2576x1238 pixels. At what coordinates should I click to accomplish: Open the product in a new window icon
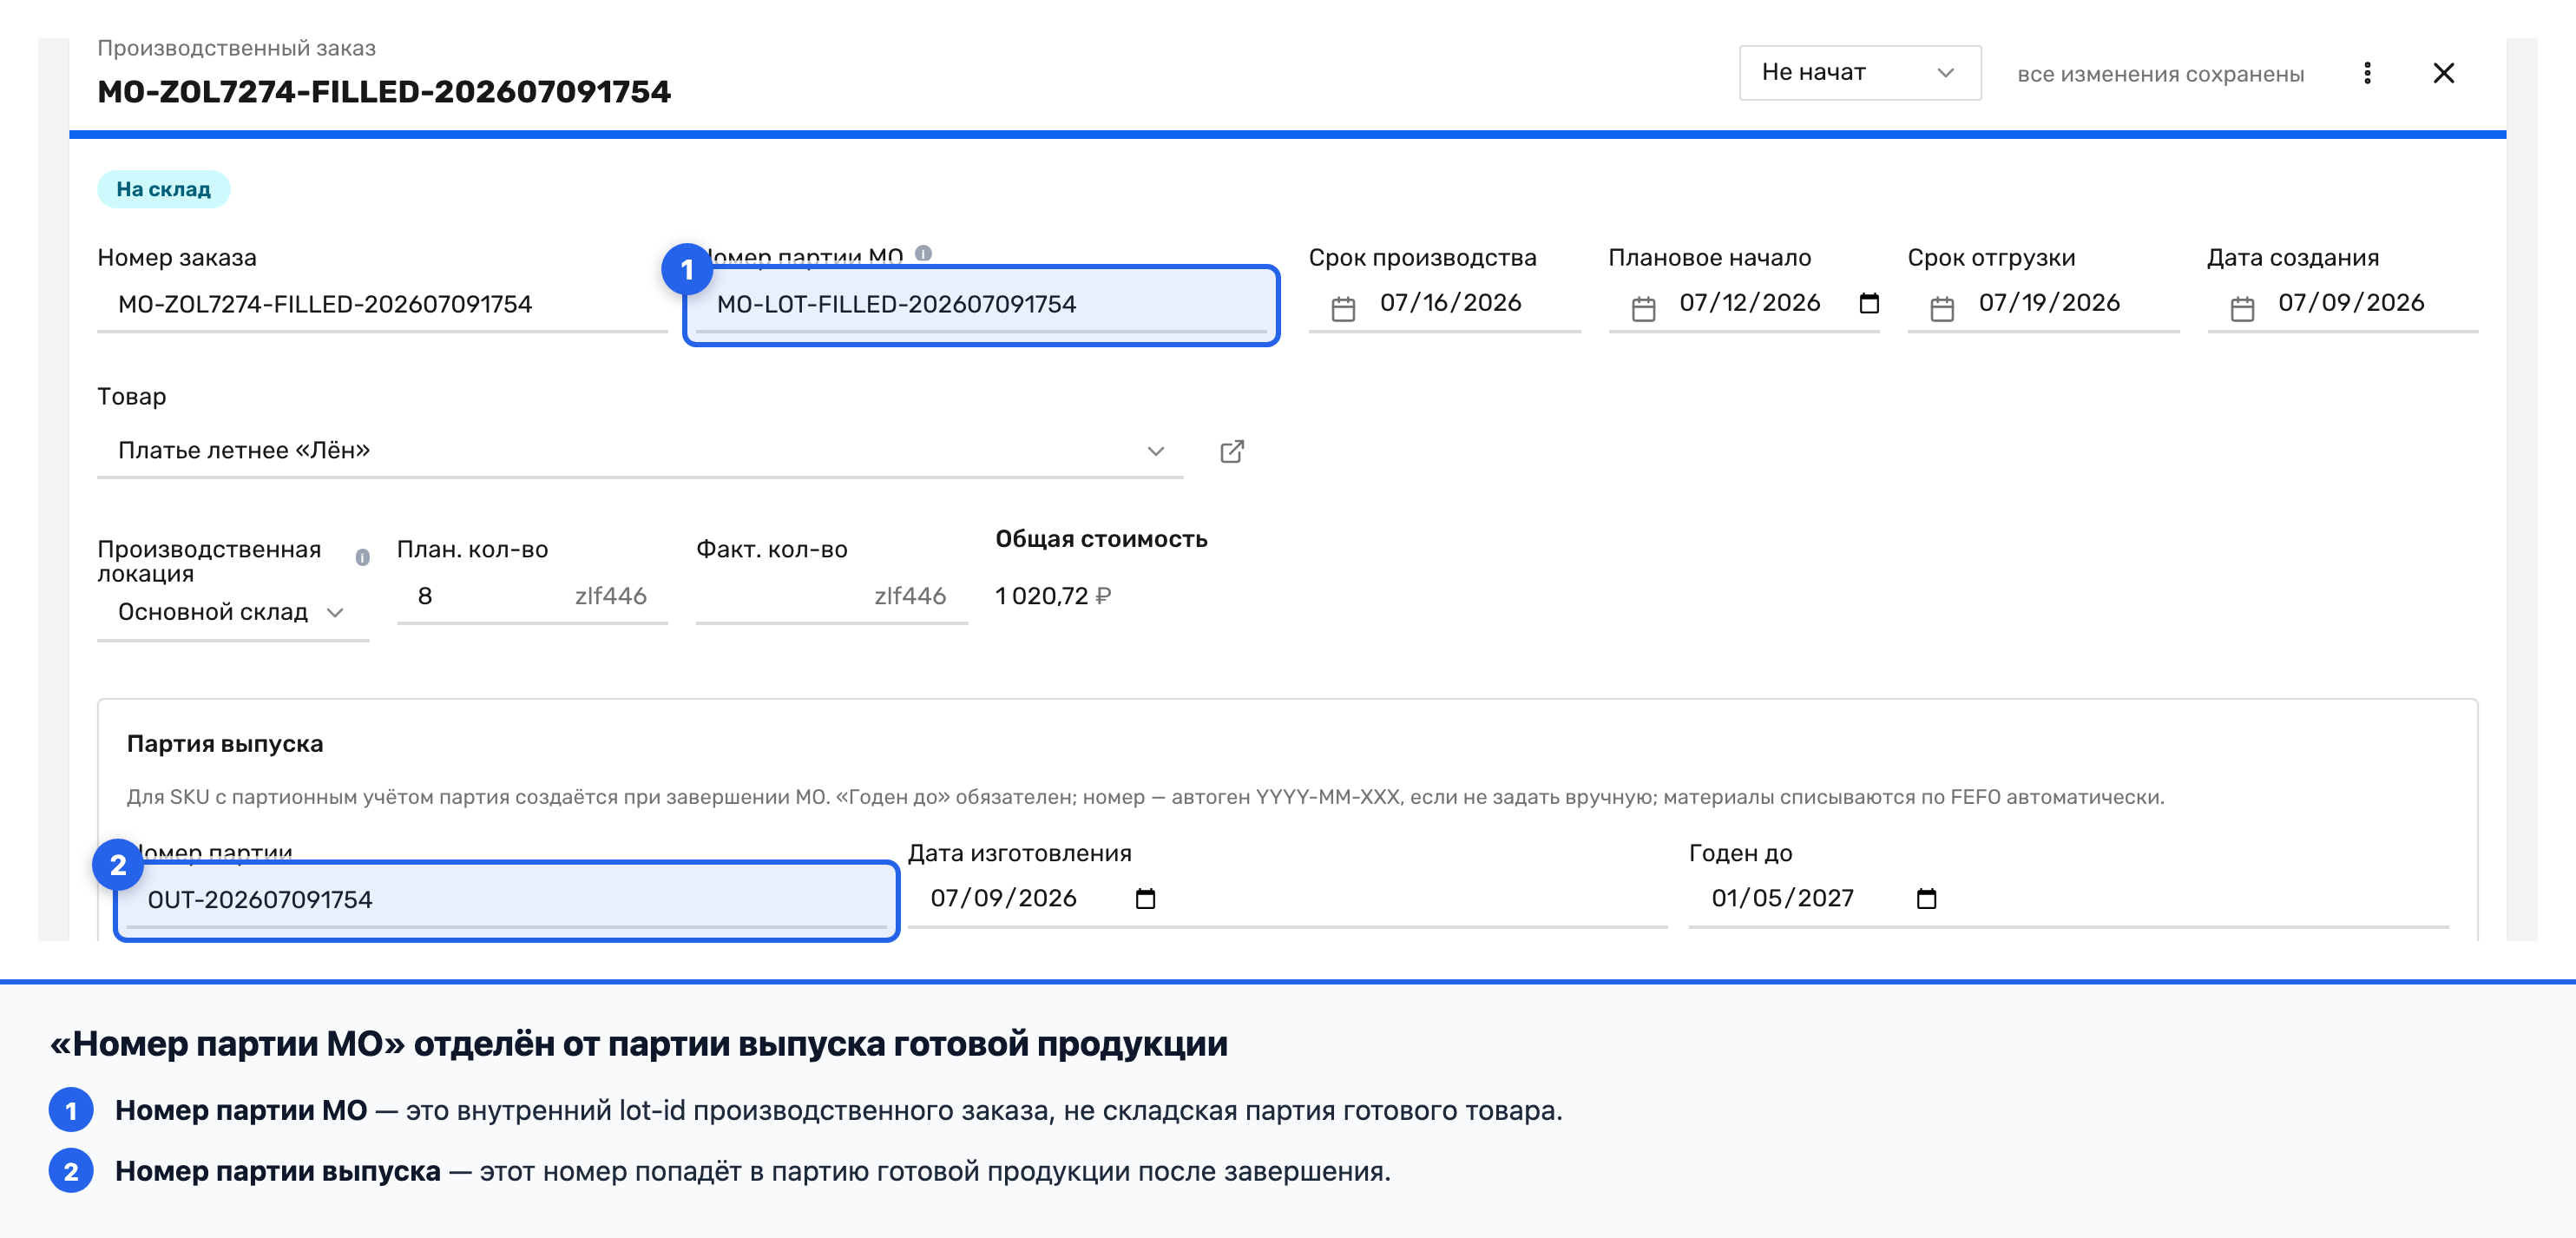pos(1232,451)
